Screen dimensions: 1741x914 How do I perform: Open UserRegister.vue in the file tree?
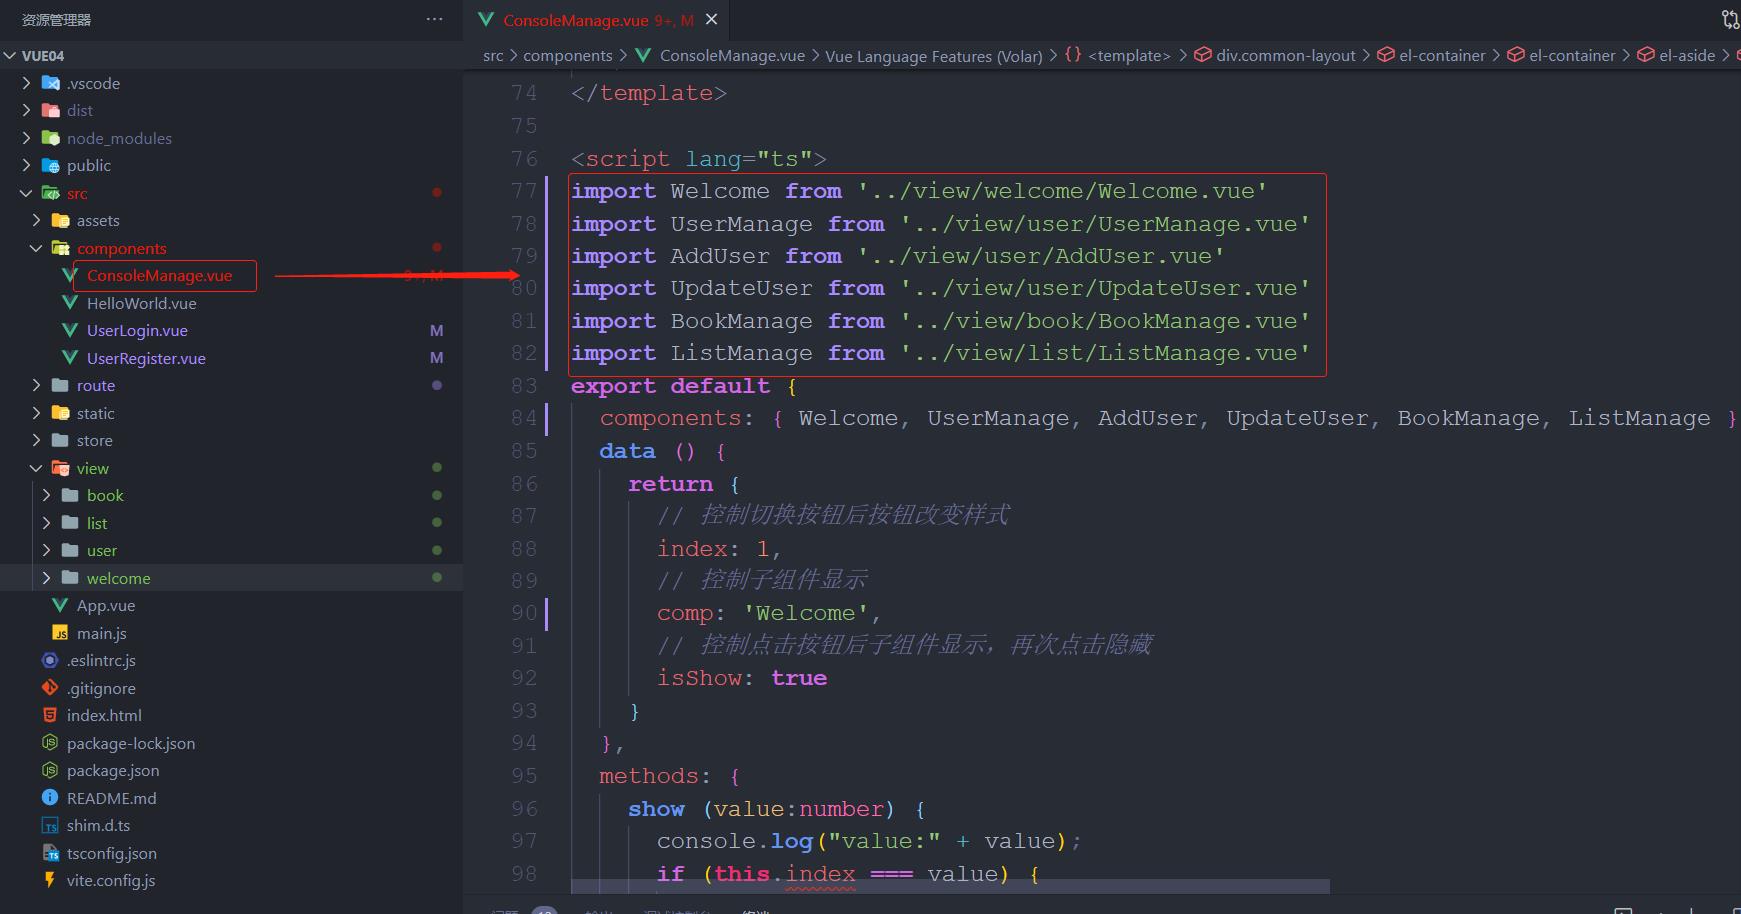coord(146,358)
